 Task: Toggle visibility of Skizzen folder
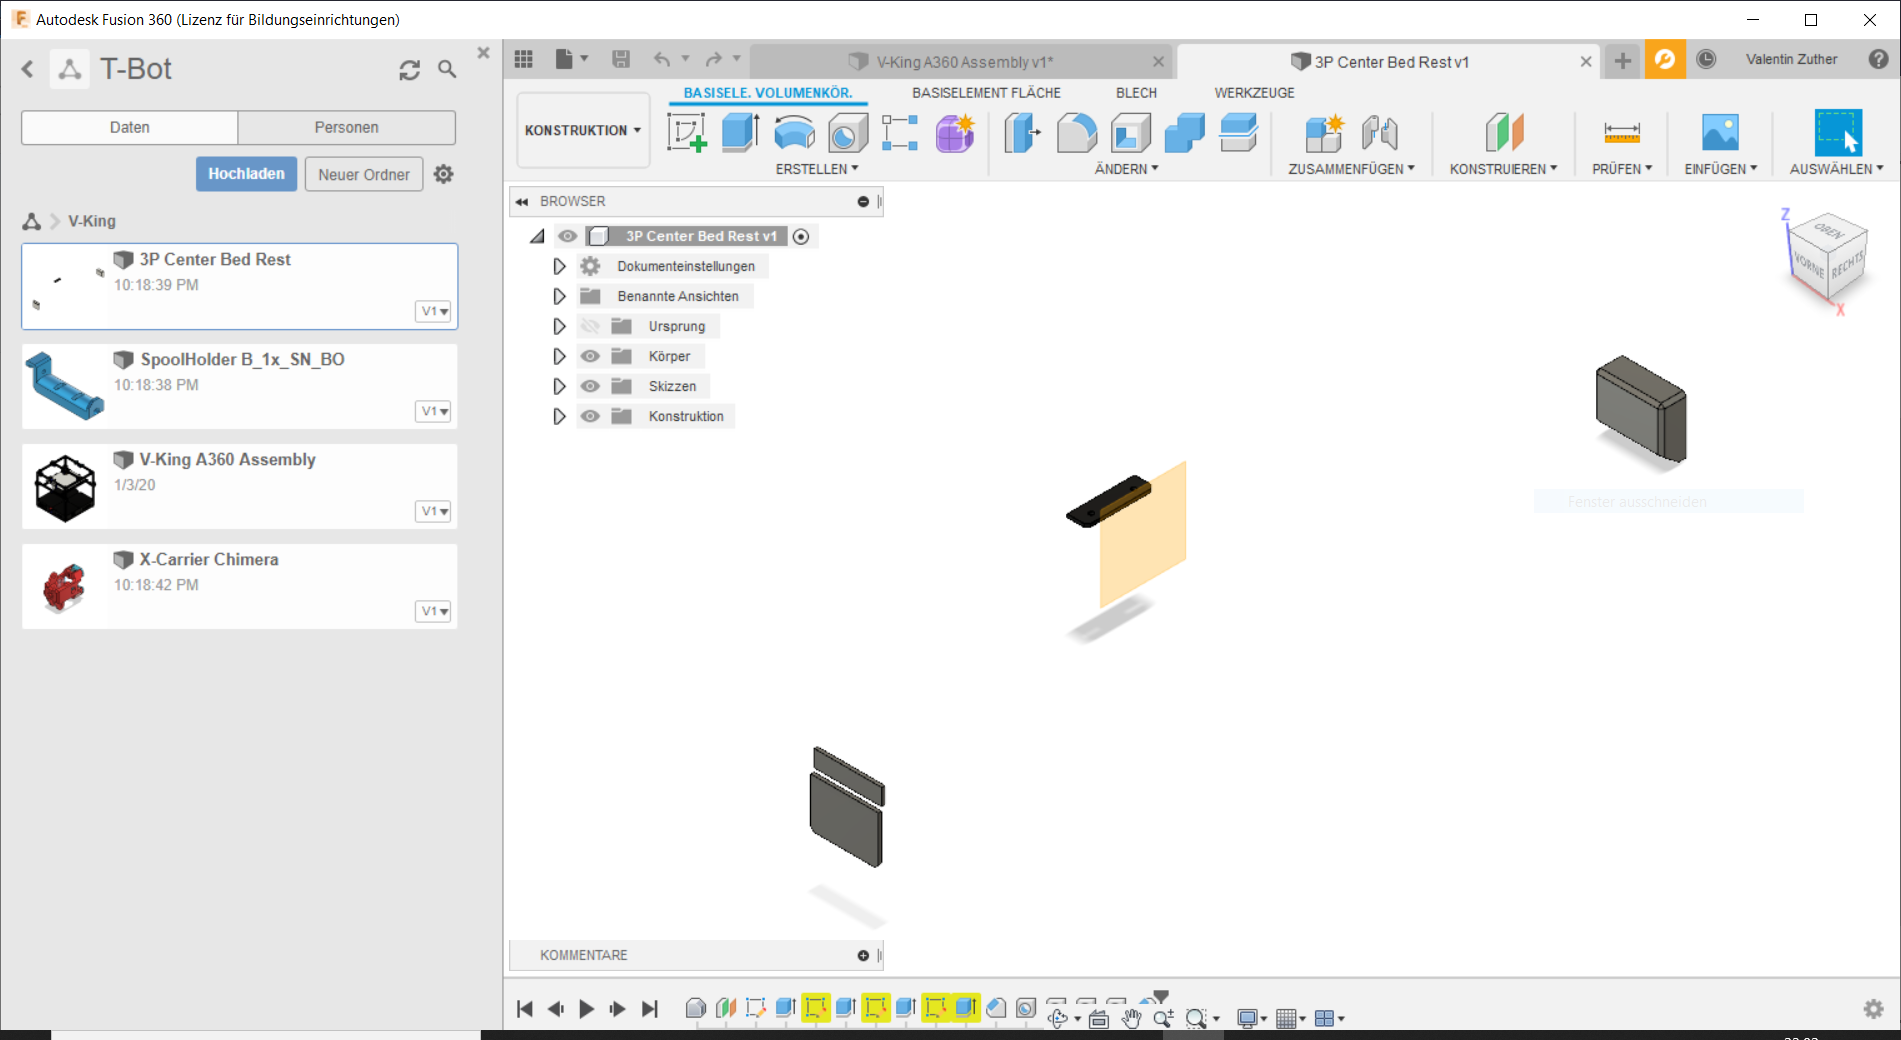[590, 386]
